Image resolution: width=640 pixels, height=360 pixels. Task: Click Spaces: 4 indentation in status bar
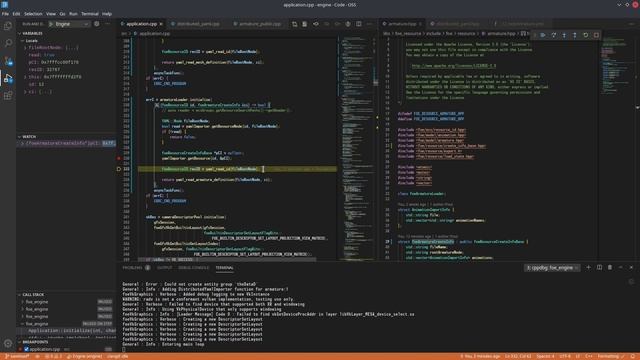[545, 356]
